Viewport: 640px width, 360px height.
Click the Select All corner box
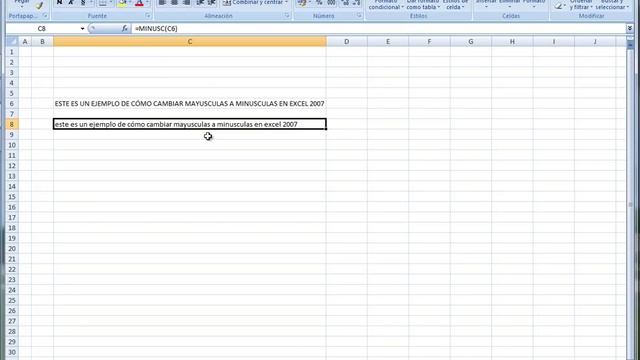click(x=12, y=42)
